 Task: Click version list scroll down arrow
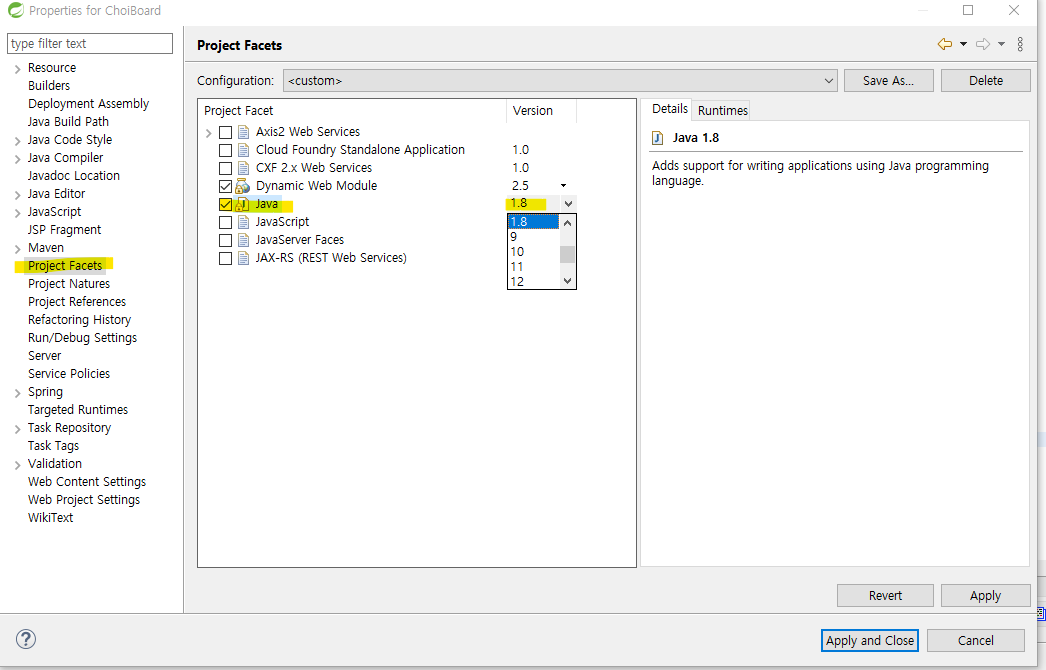(x=568, y=281)
